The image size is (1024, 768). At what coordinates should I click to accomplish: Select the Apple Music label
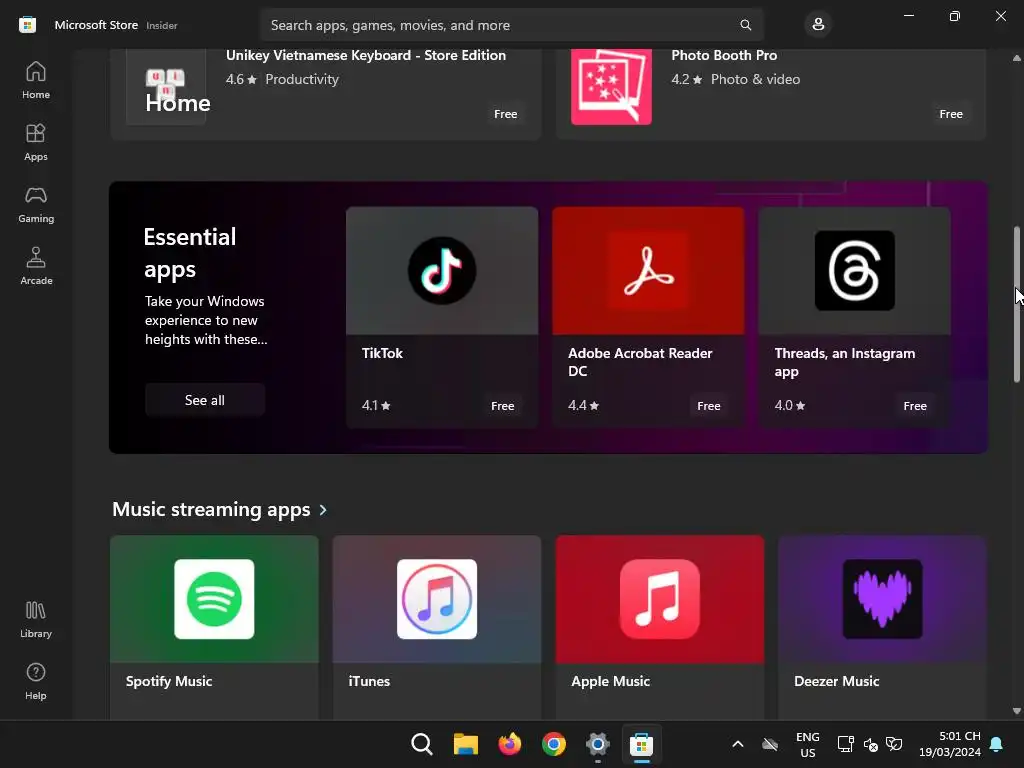[611, 681]
